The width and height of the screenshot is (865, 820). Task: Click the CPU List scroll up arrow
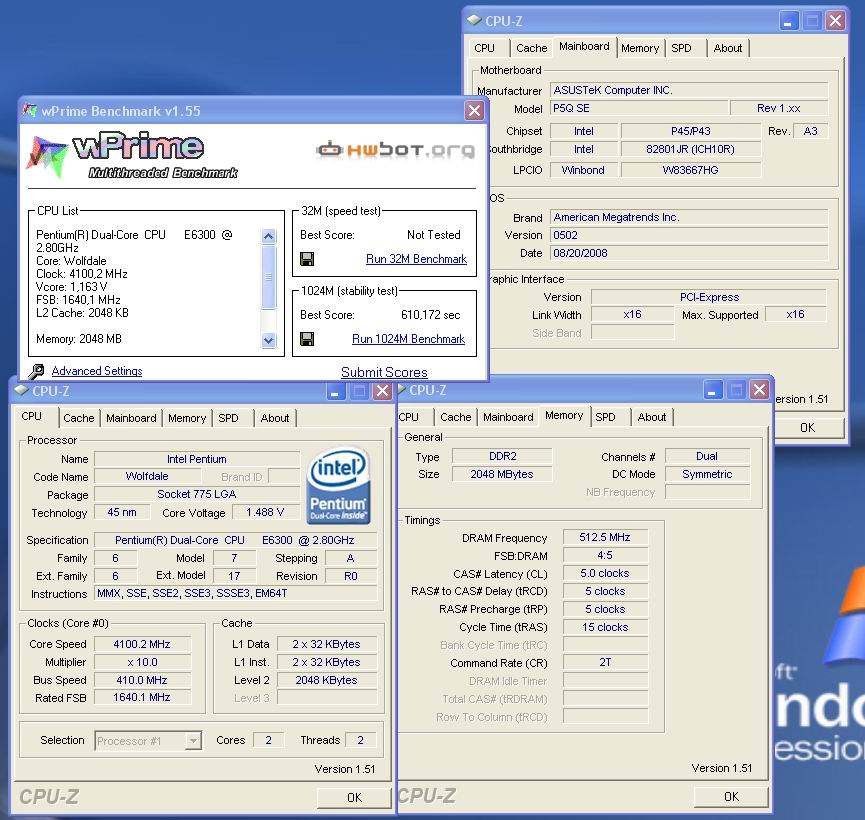click(x=269, y=236)
